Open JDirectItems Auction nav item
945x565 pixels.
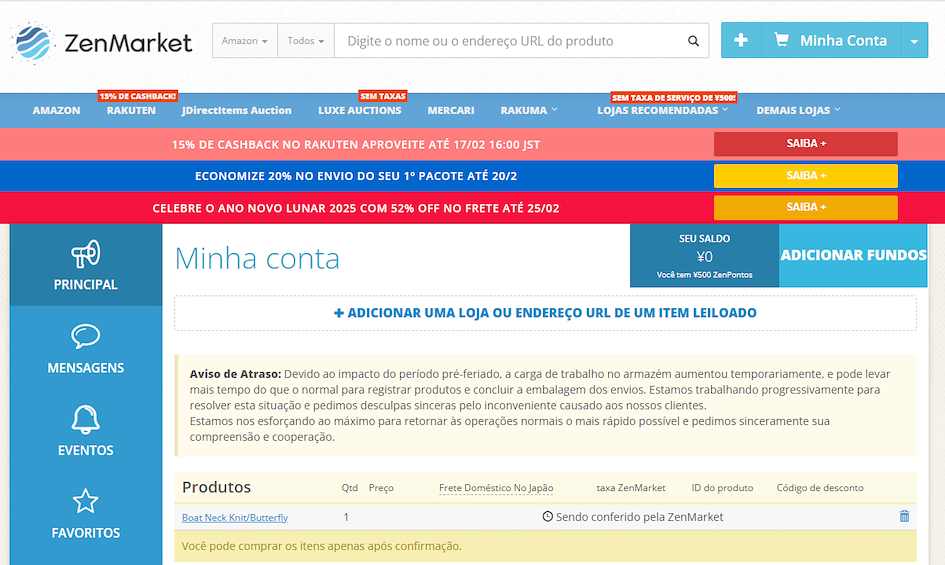pos(236,110)
